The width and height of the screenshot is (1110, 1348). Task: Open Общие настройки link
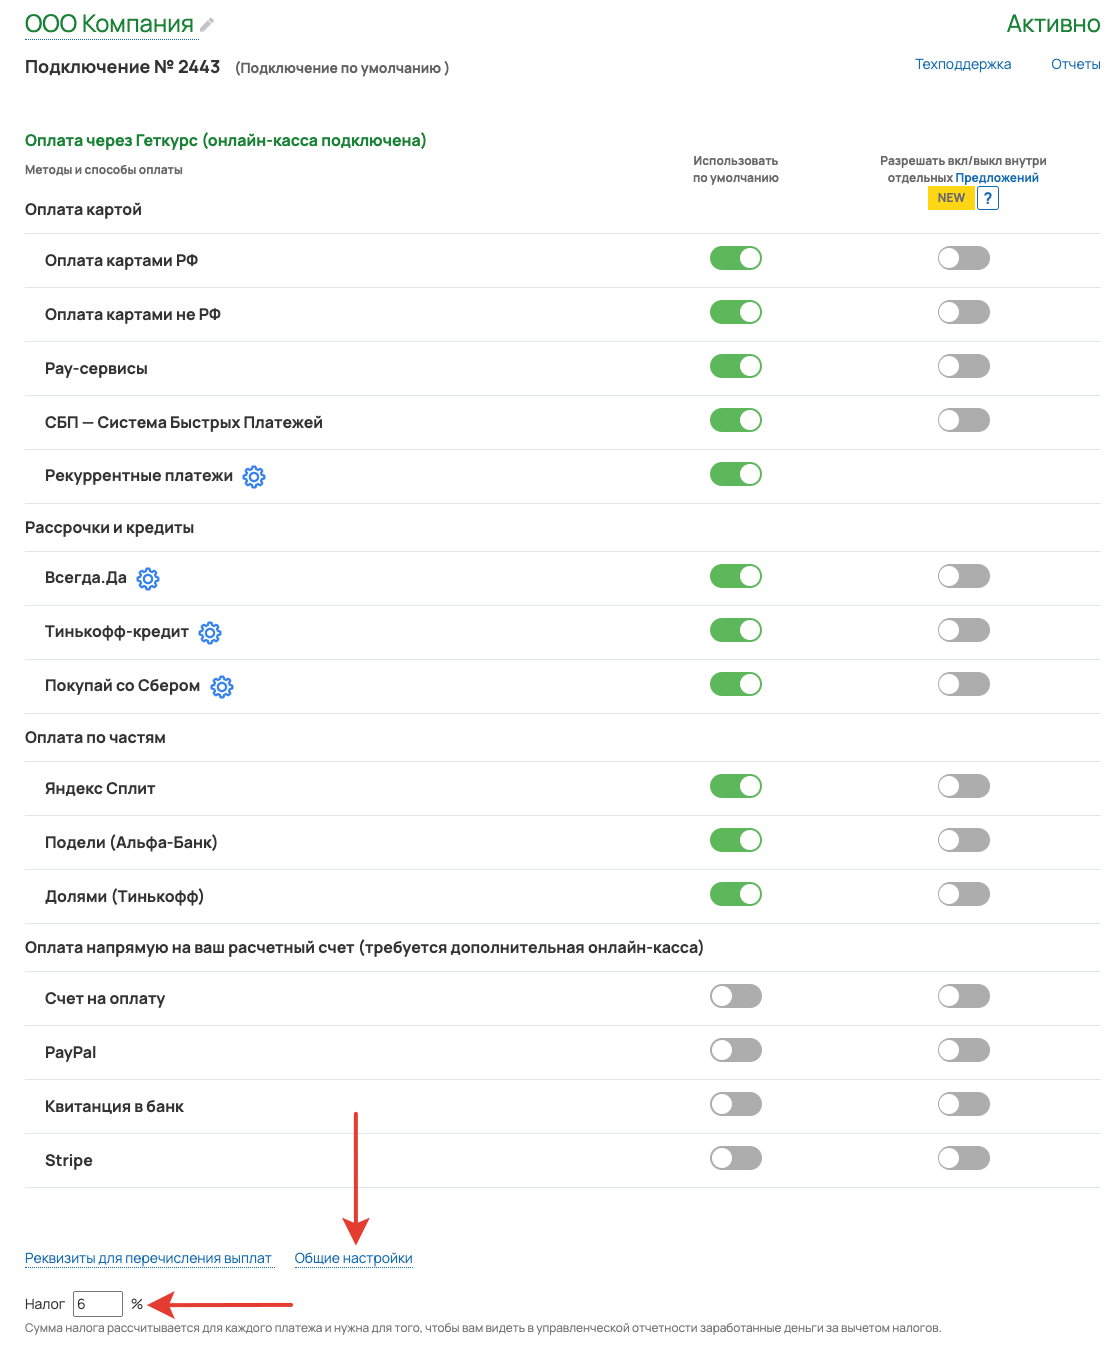pos(354,1258)
